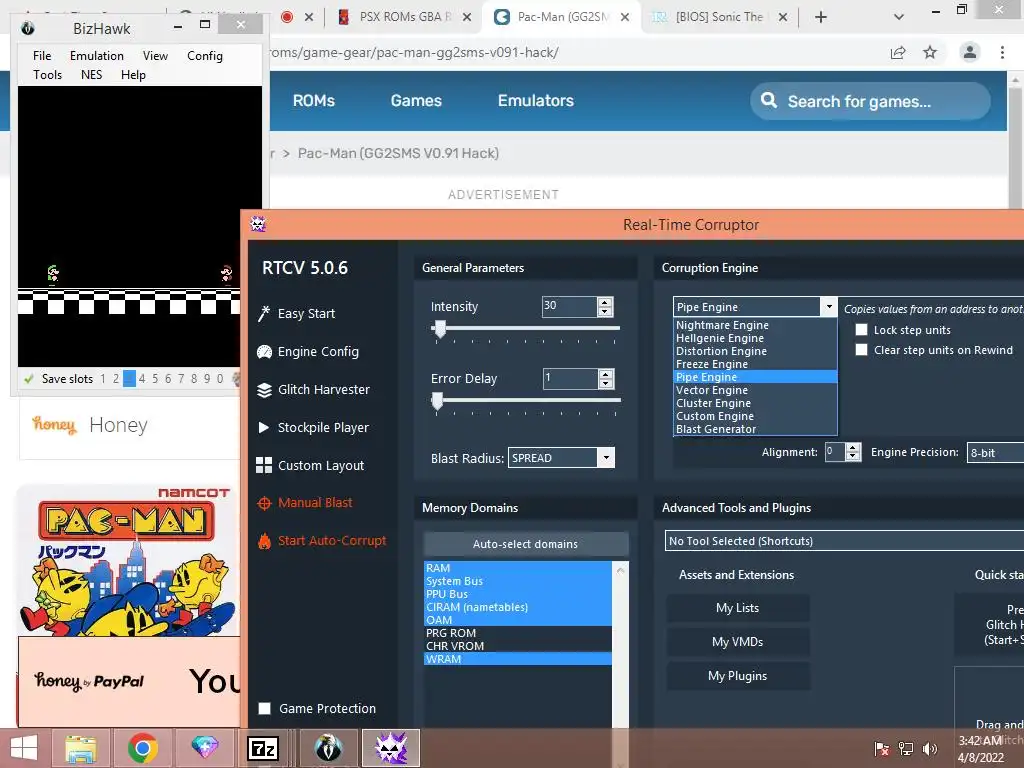This screenshot has height=768, width=1024.
Task: Select BizHawk save slot 4
Action: click(142, 379)
